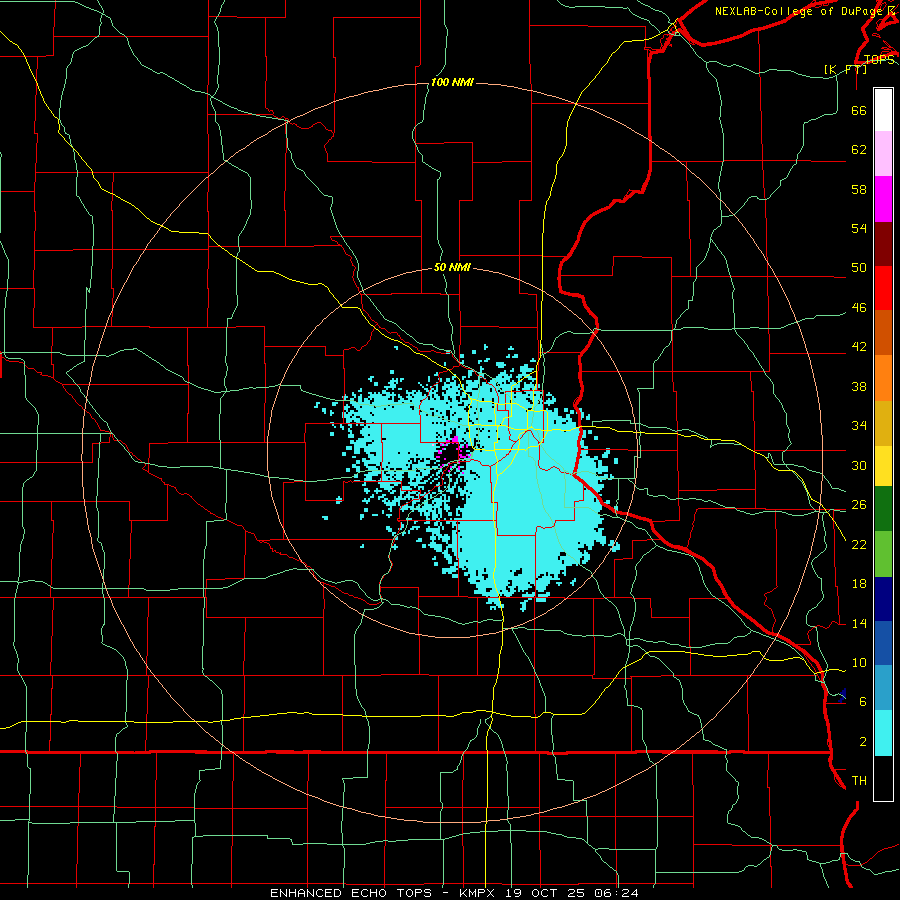Image resolution: width=900 pixels, height=900 pixels.
Task: Click the legend value "18"
Action: click(859, 584)
